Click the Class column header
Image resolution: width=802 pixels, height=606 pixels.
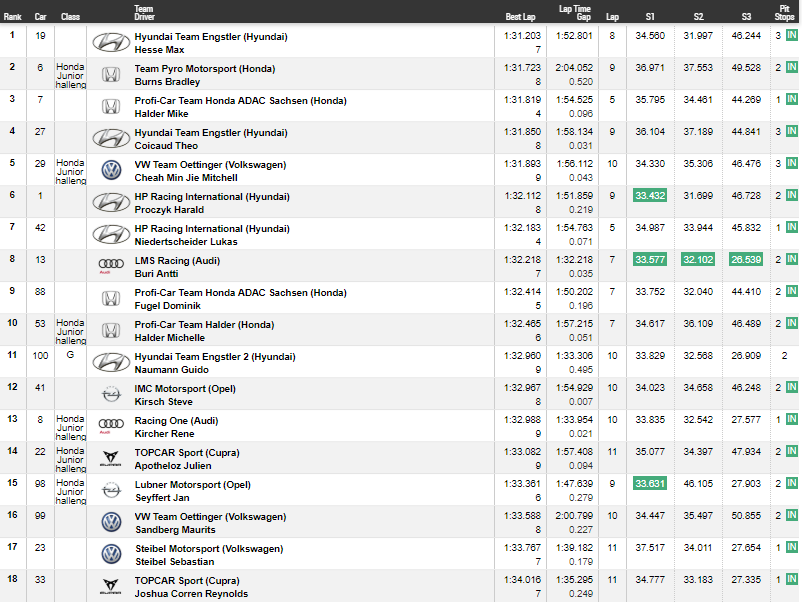70,17
